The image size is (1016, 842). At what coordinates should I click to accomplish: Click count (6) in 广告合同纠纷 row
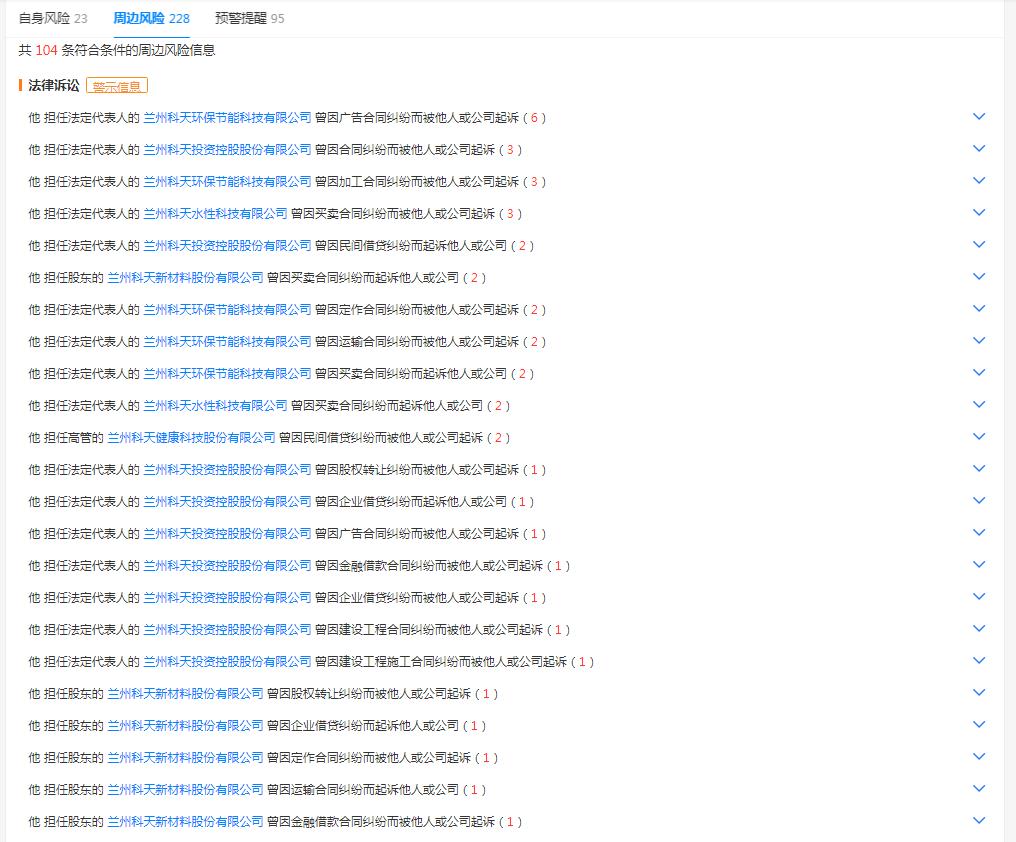[x=535, y=117]
